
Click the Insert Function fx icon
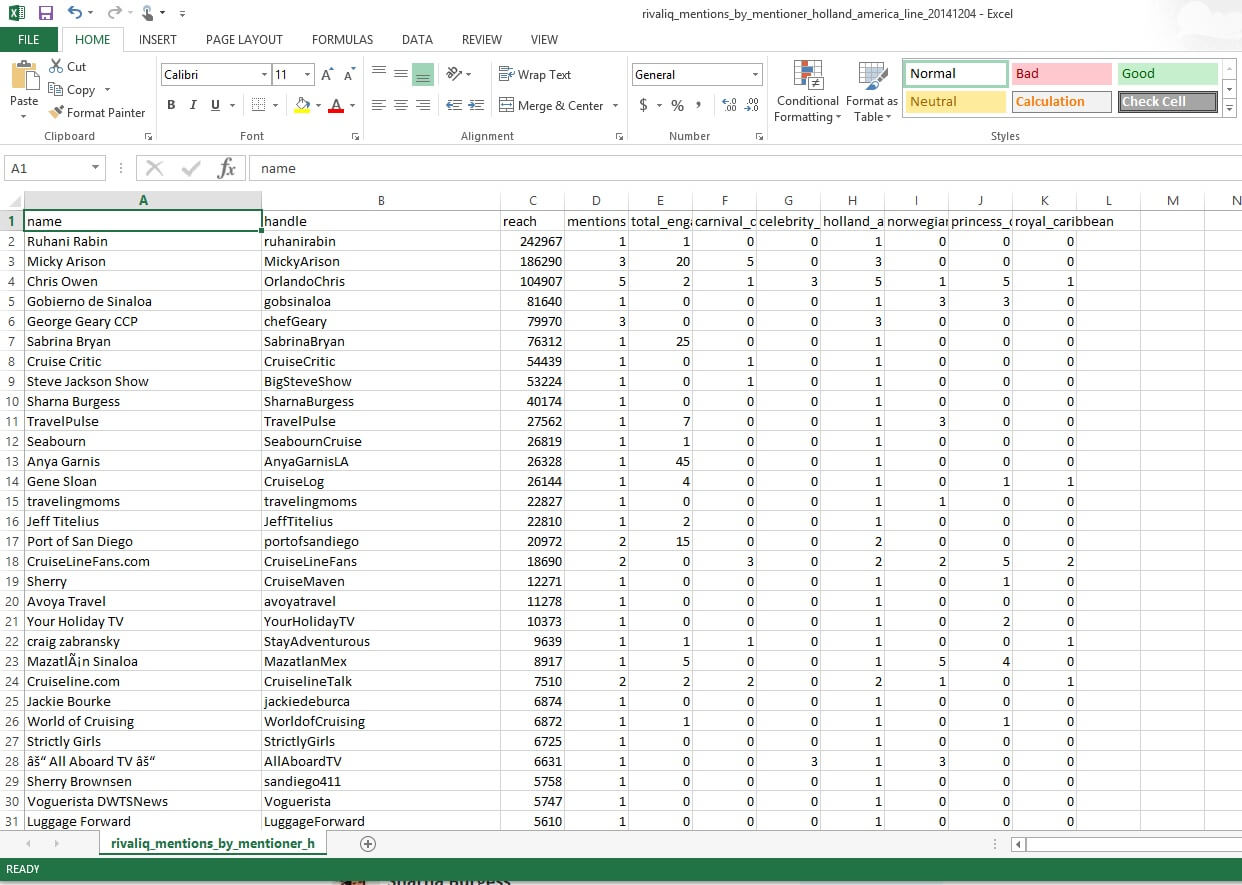pos(227,168)
